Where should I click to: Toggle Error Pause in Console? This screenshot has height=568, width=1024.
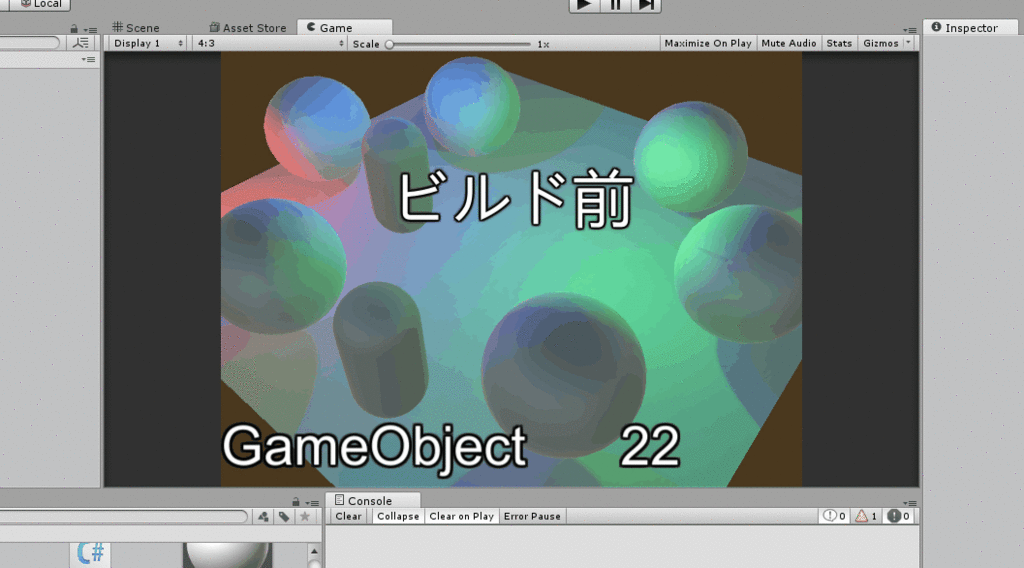[532, 516]
